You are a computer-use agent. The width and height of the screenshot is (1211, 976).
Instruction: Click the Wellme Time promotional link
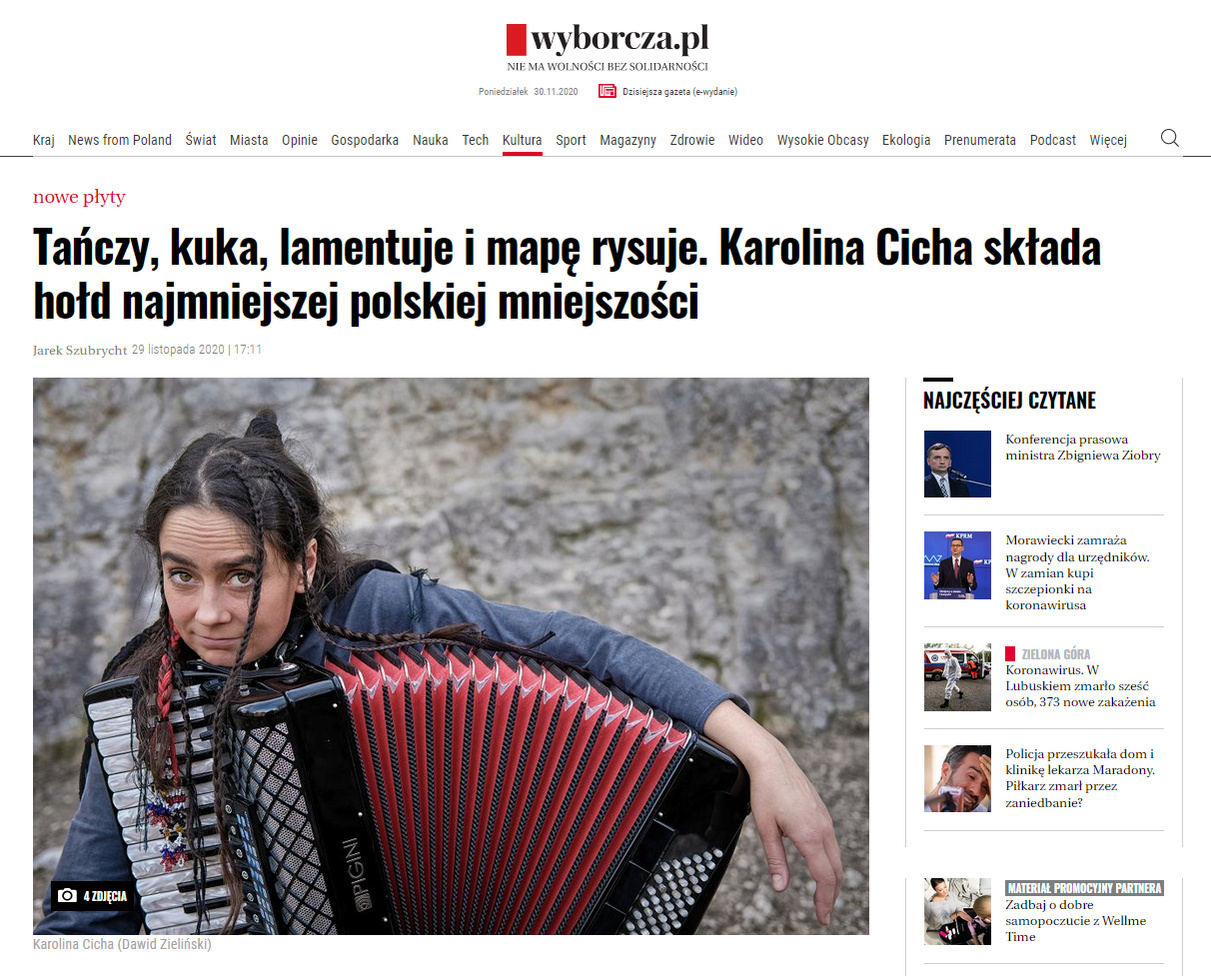(1076, 921)
